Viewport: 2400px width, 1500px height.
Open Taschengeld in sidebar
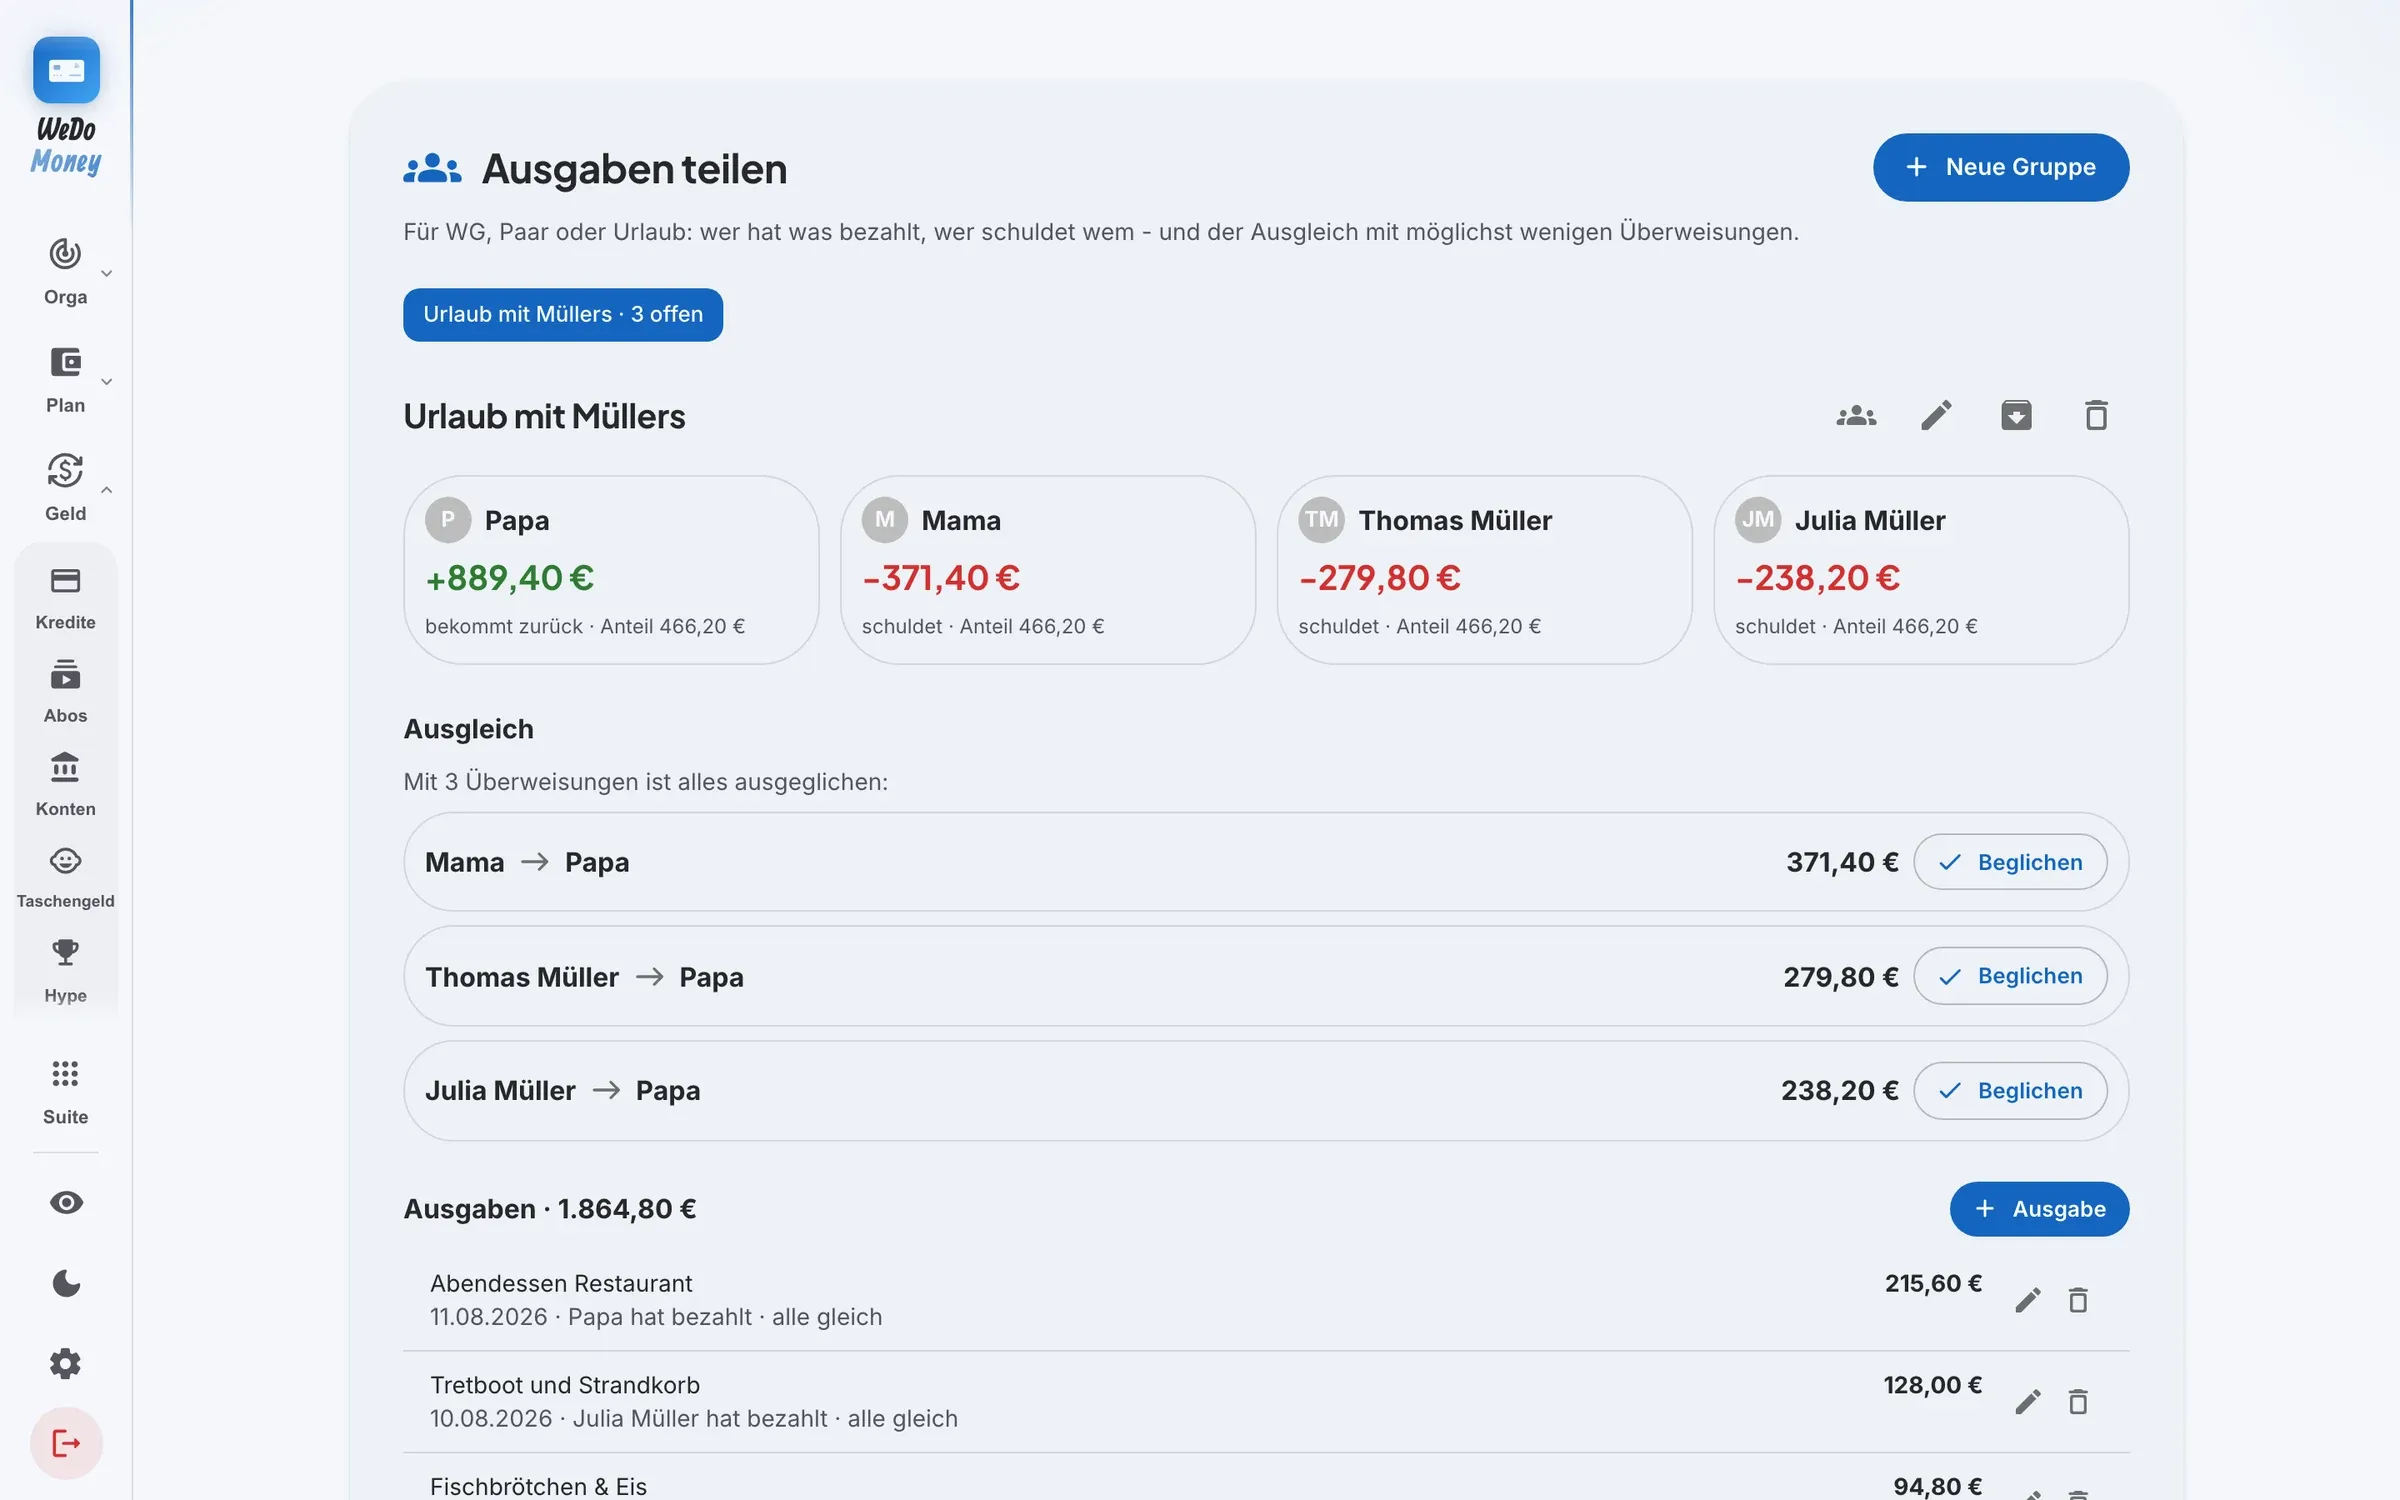coord(65,878)
